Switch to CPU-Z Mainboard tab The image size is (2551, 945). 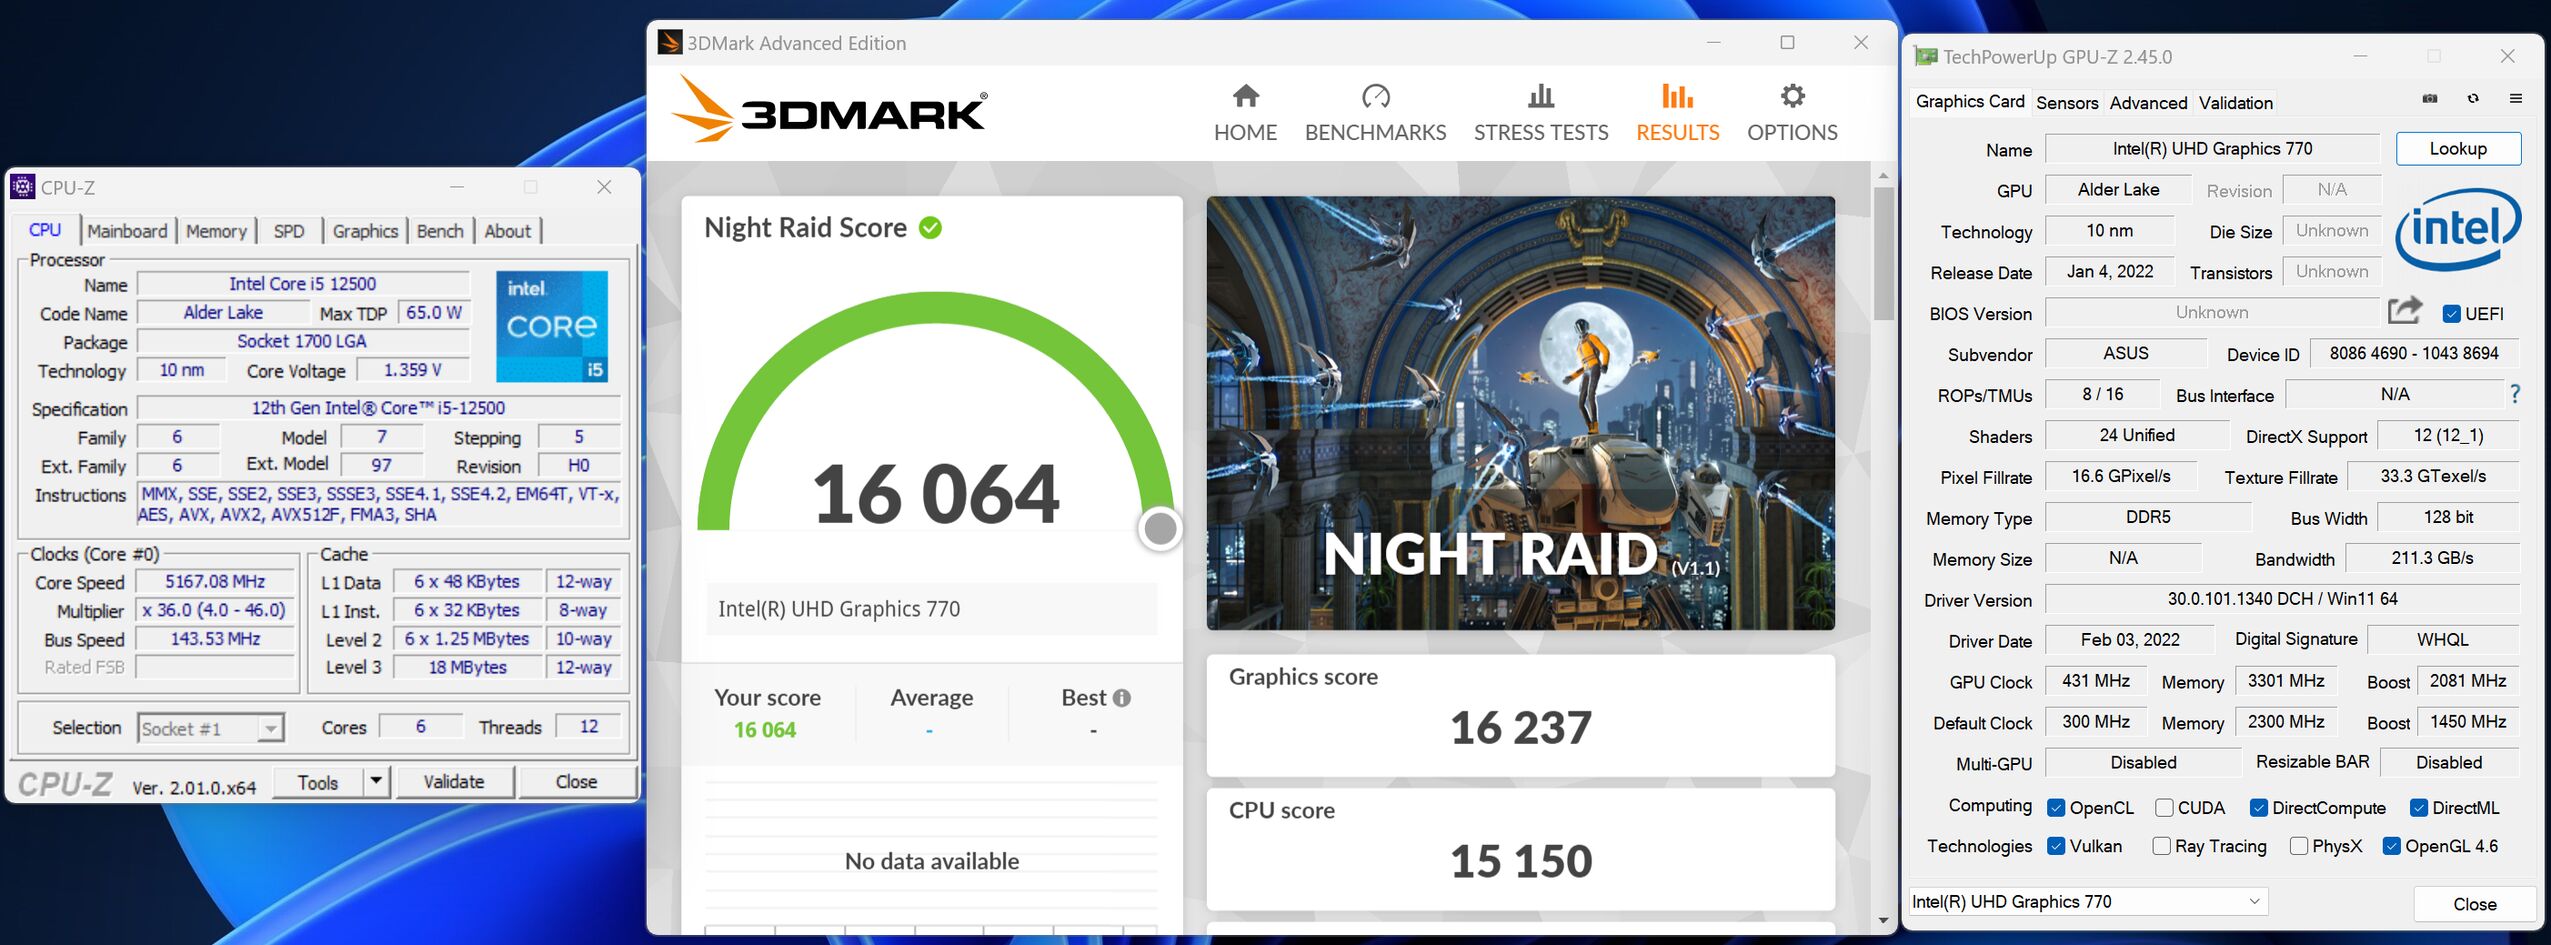tap(127, 231)
